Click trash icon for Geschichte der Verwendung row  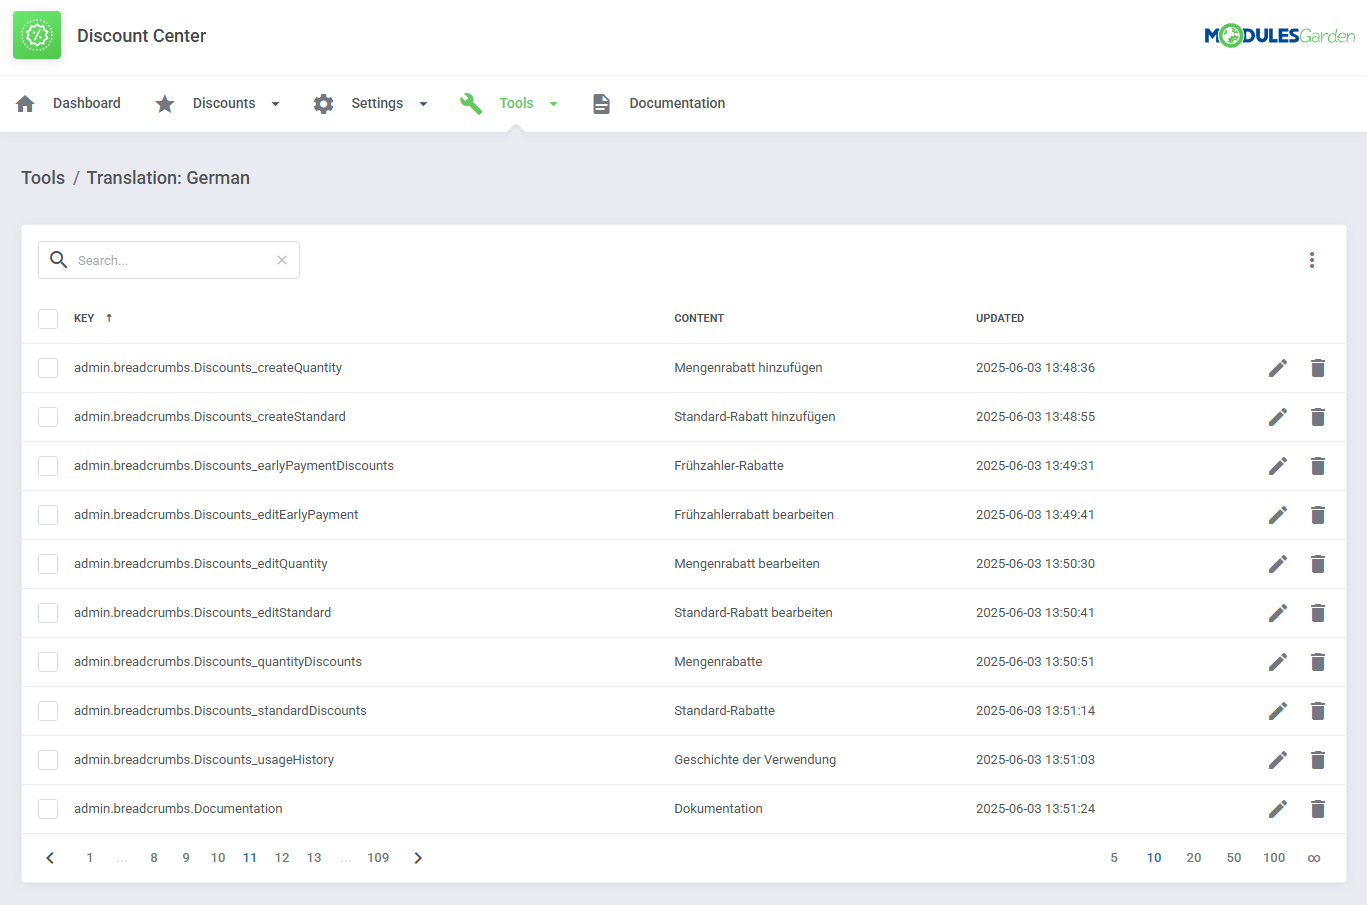[x=1317, y=760]
